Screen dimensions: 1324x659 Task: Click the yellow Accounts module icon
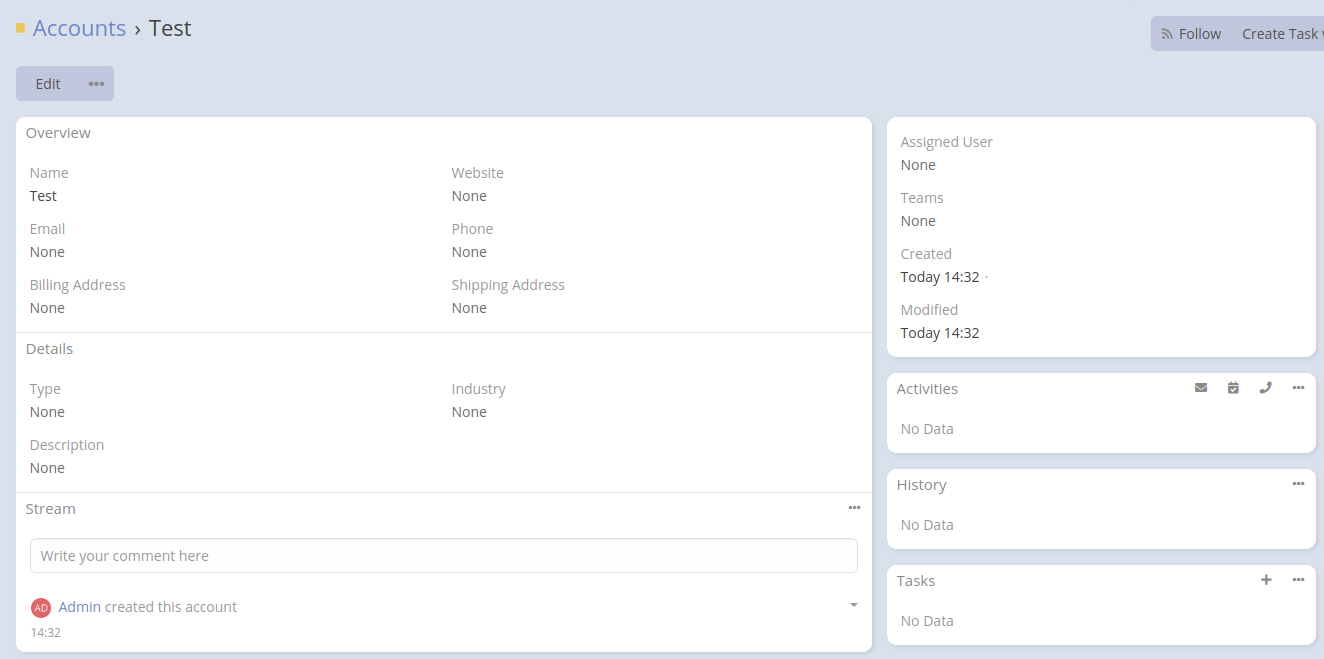click(x=20, y=29)
